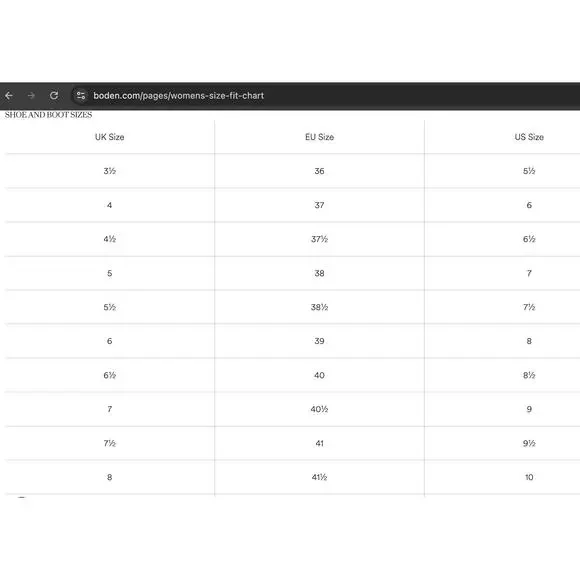The height and width of the screenshot is (580, 580).
Task: Click the boden.com address bar URL
Action: 178,96
